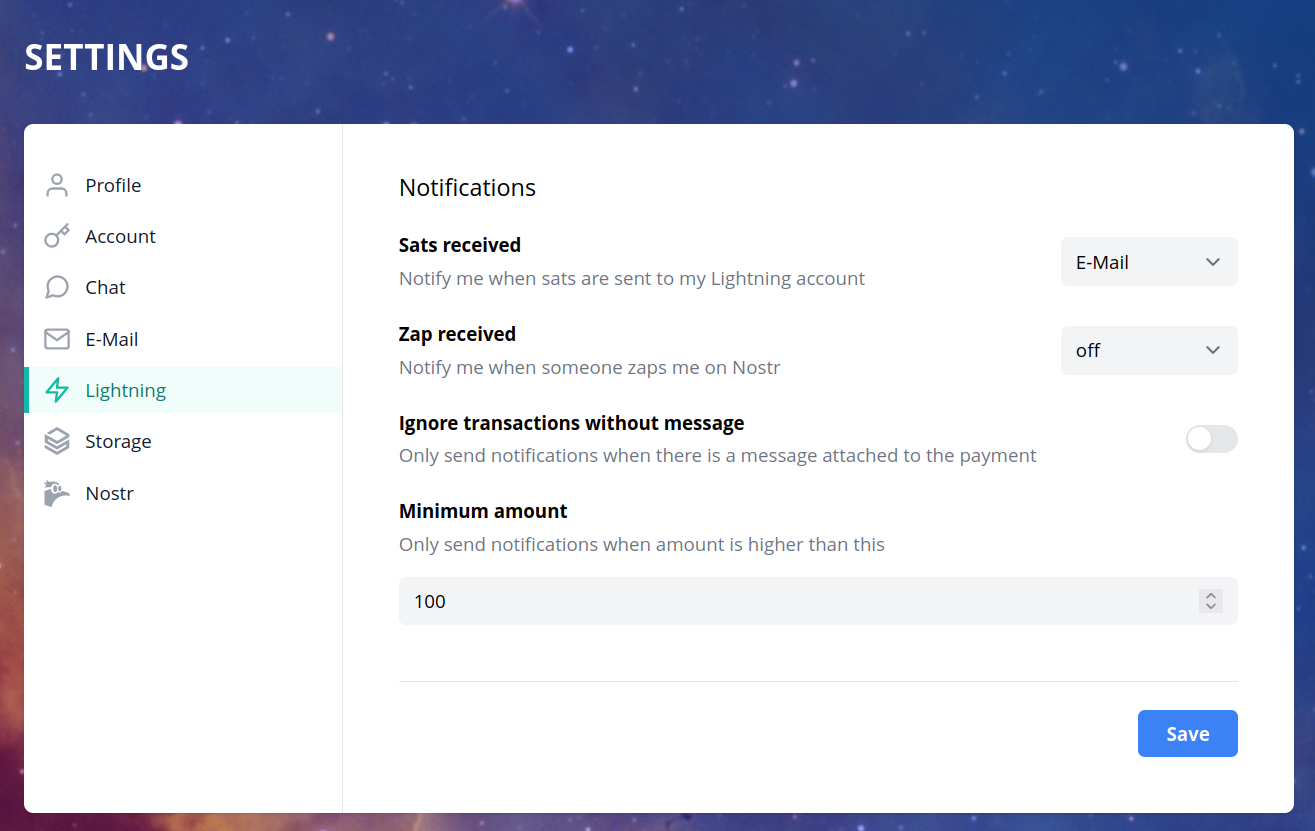The height and width of the screenshot is (831, 1315).
Task: Click the Lightning bolt icon
Action: pos(57,390)
